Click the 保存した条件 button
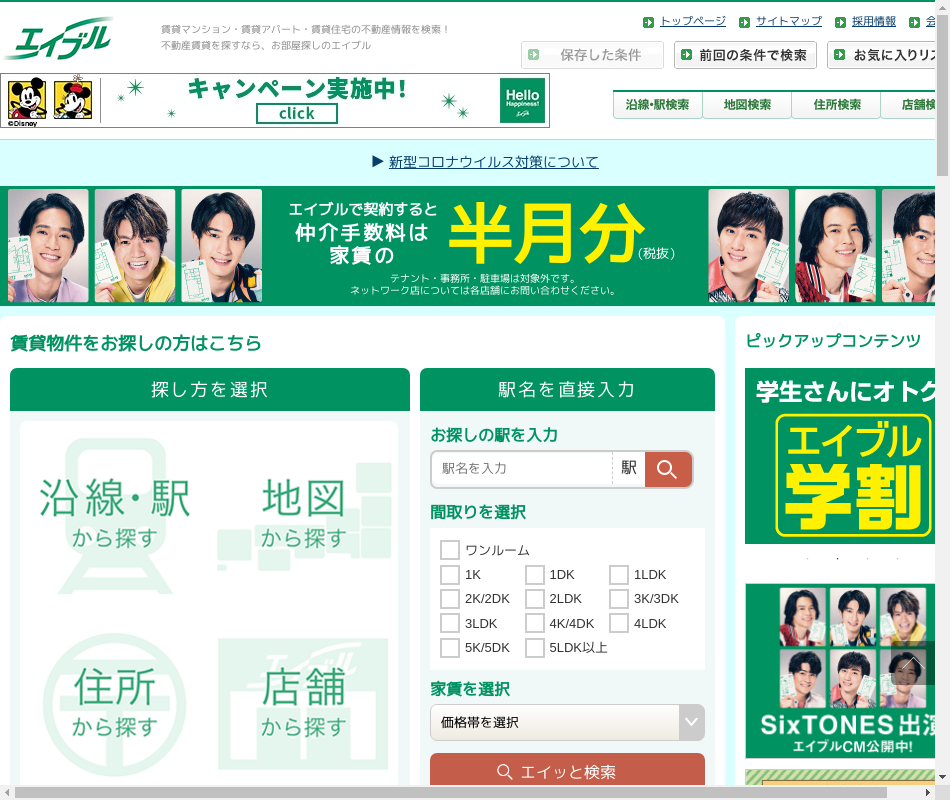The width and height of the screenshot is (950, 800). (593, 55)
